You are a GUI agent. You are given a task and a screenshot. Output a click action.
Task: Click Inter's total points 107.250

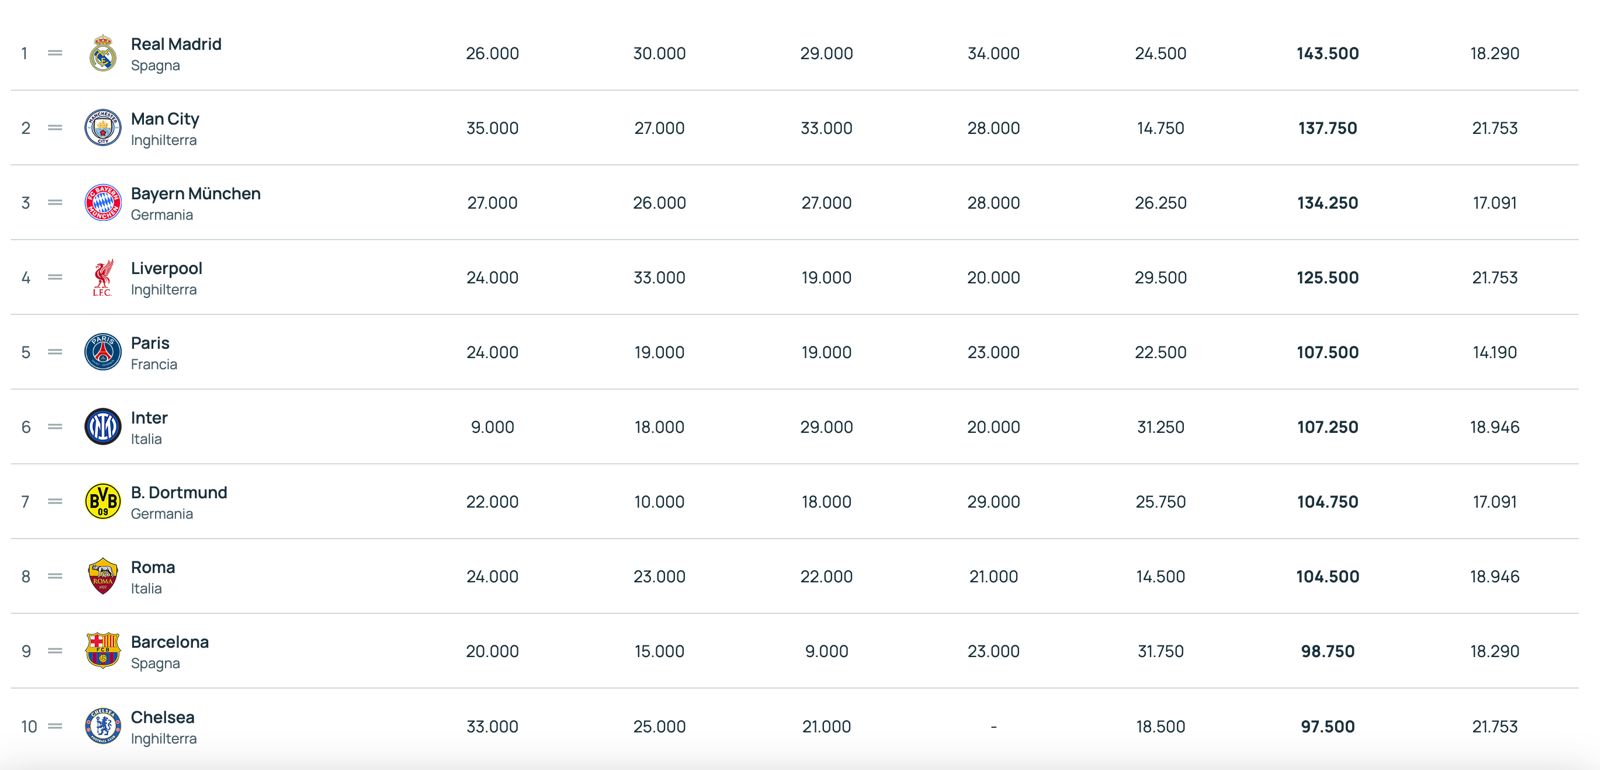(x=1327, y=427)
